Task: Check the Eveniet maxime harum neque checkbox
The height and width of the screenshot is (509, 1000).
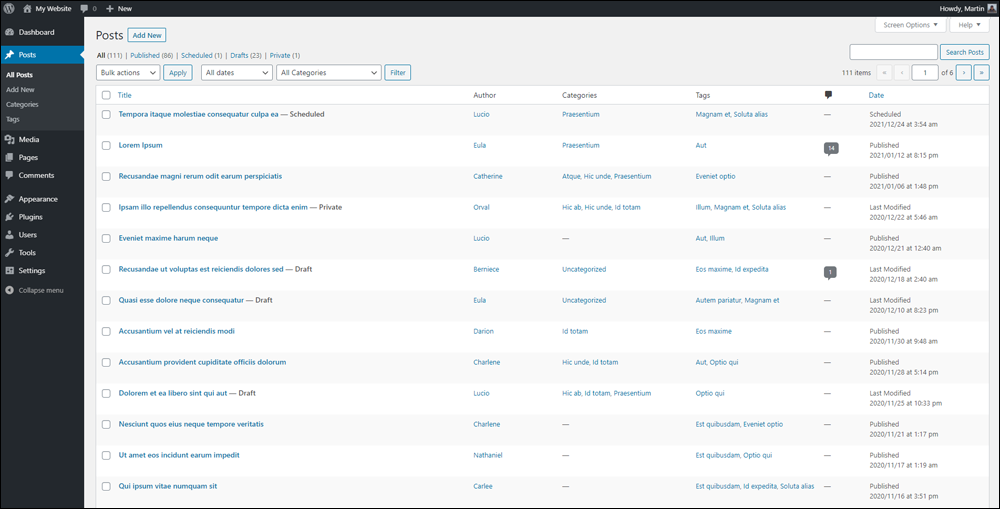Action: pos(106,238)
